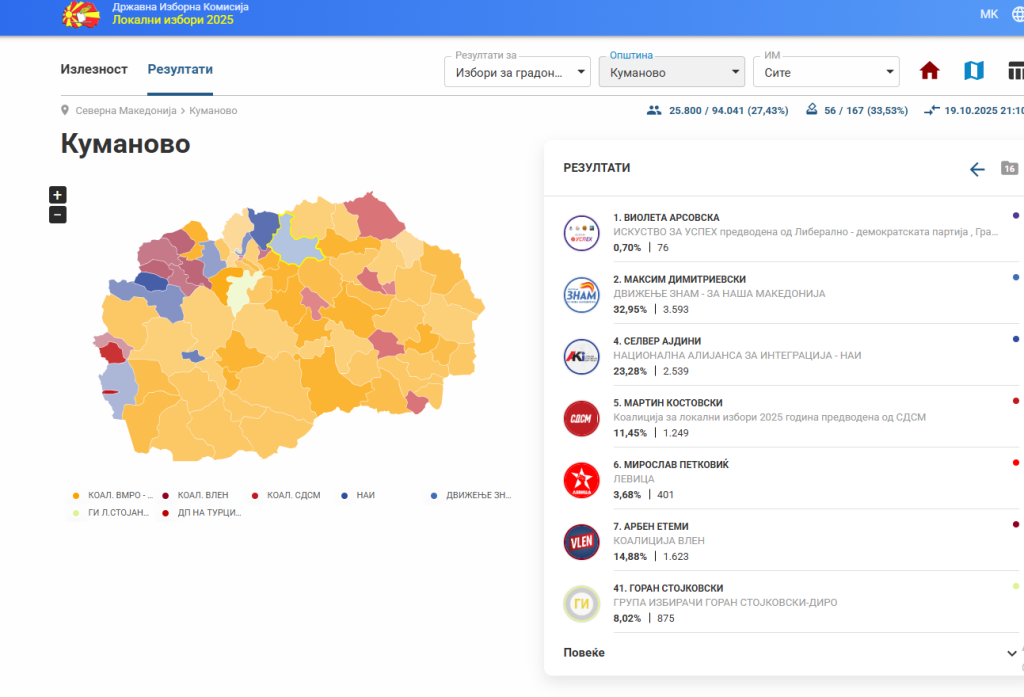The width and height of the screenshot is (1024, 697).
Task: Click the back arrow in results panel
Action: pyautogui.click(x=977, y=169)
